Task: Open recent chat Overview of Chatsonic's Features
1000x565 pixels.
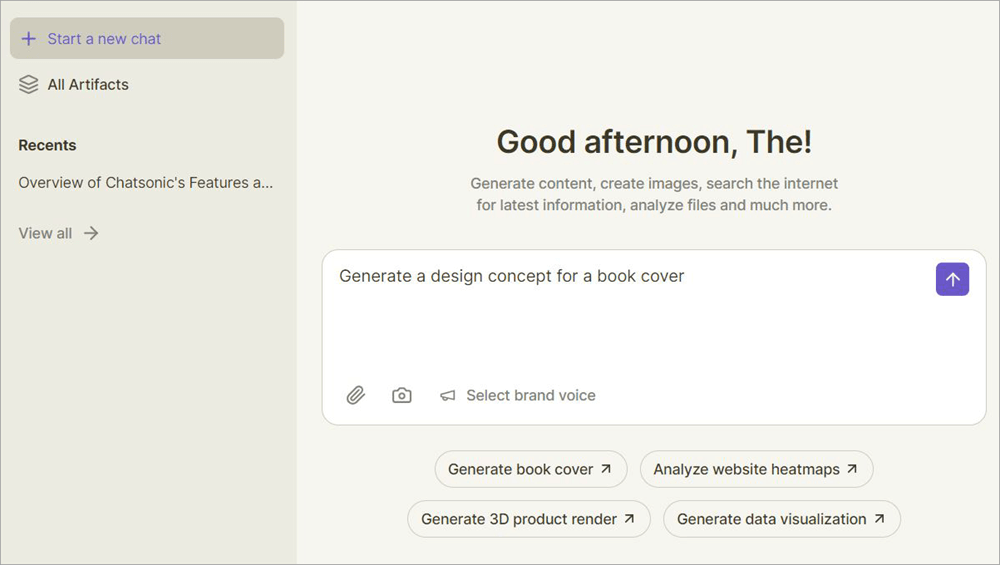Action: pos(146,183)
